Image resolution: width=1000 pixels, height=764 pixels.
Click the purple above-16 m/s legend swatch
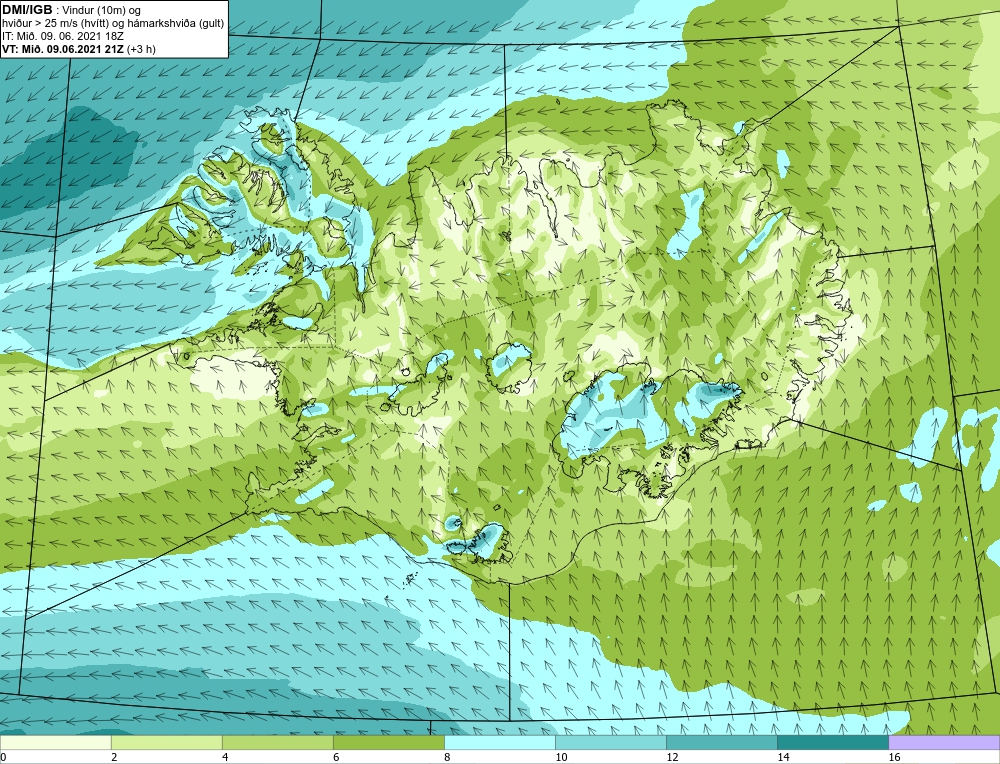(944, 742)
